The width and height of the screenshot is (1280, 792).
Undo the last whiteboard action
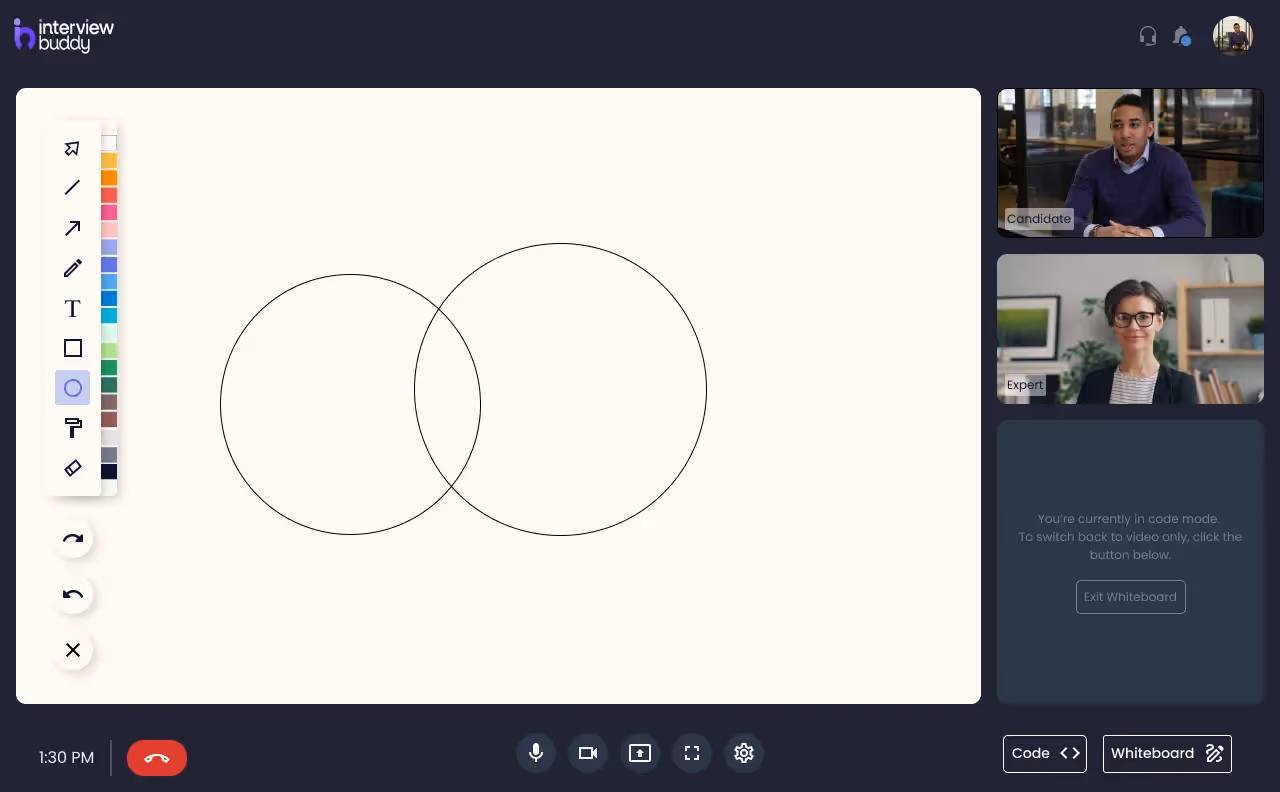click(x=73, y=595)
